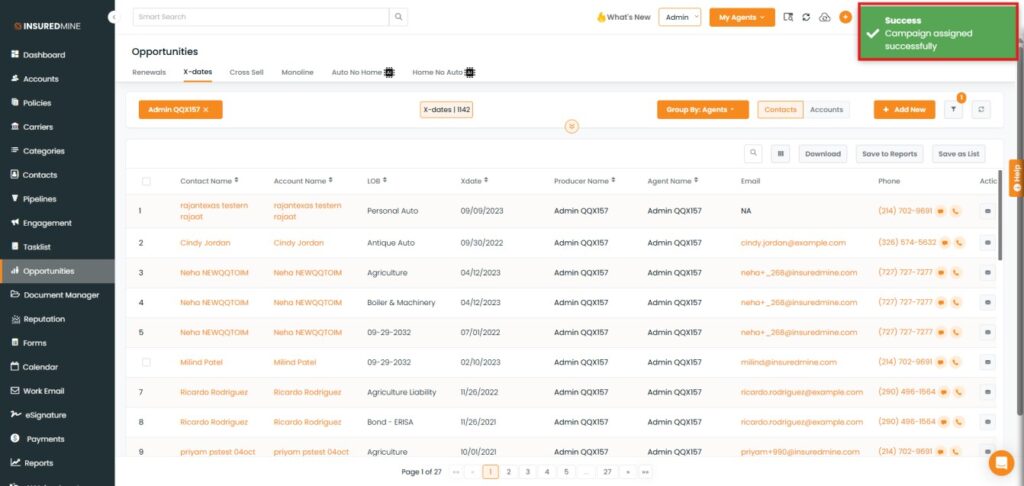Screen dimensions: 1024x486
Task: Open the Group By: Agents dropdown
Action: pyautogui.click(x=702, y=110)
